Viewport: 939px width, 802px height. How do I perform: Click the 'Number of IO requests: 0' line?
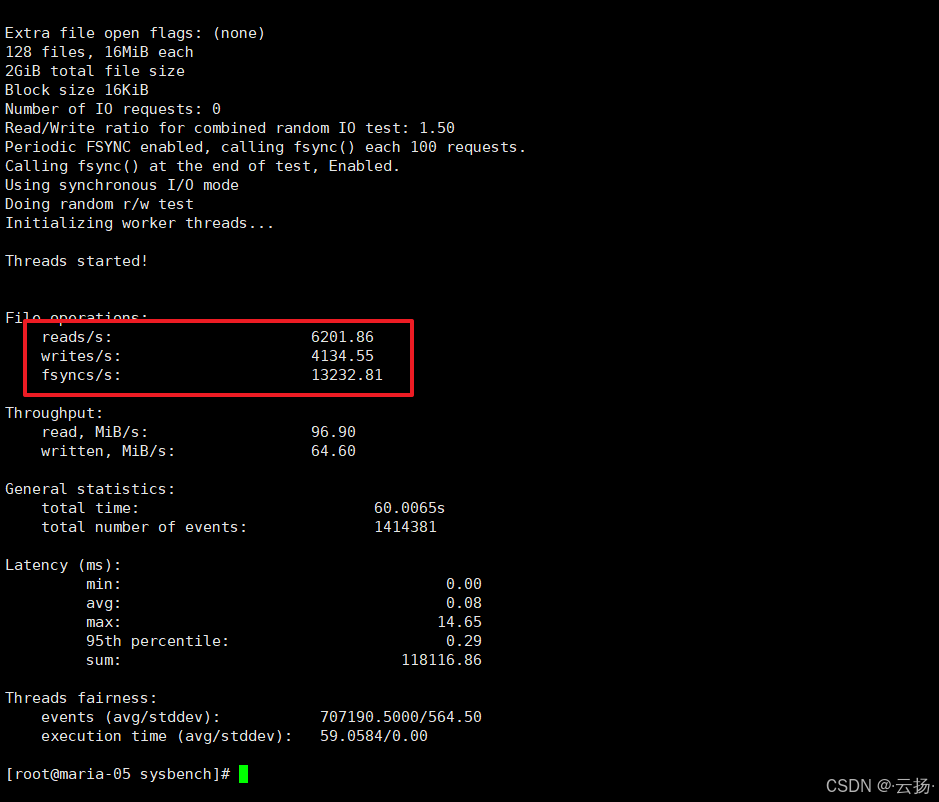[113, 109]
